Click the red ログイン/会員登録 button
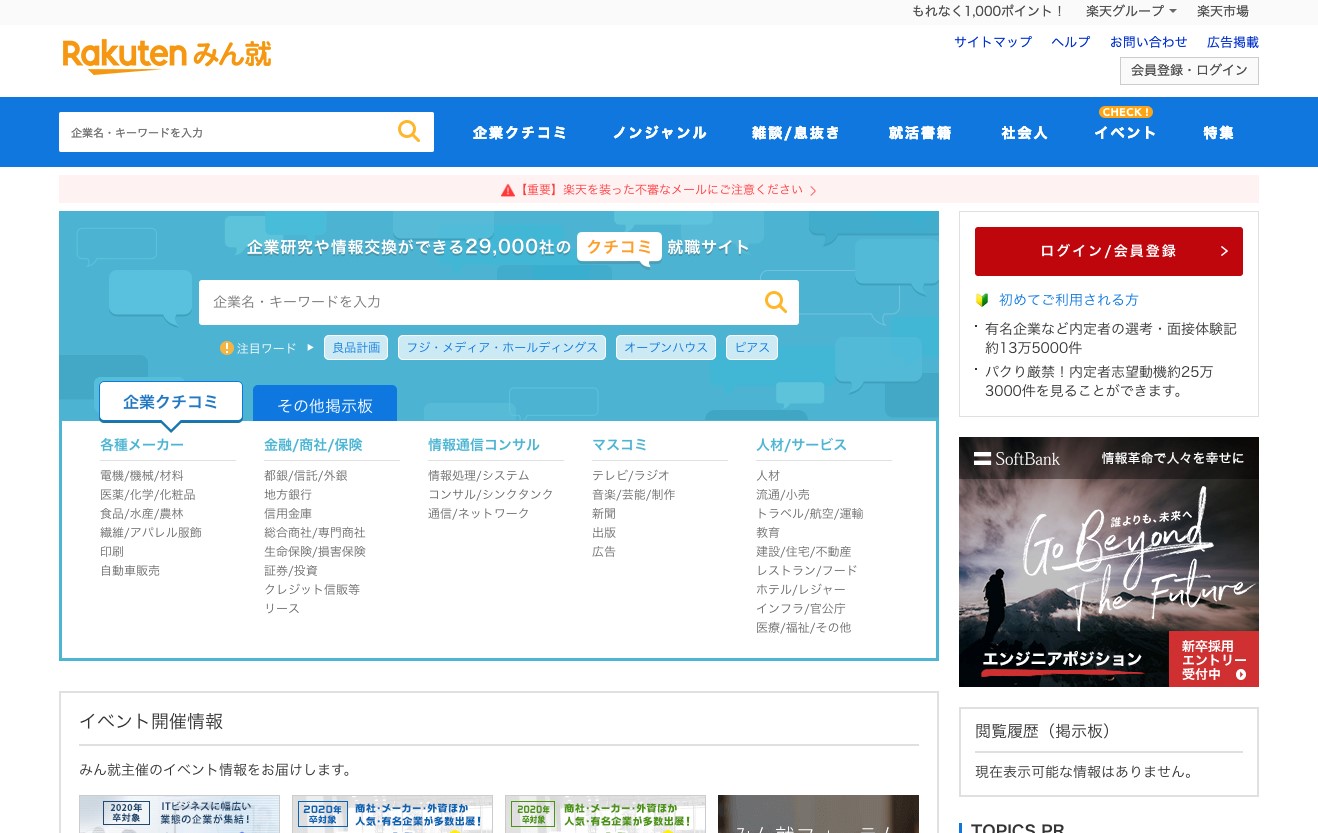Viewport: 1318px width, 833px height. (x=1109, y=251)
